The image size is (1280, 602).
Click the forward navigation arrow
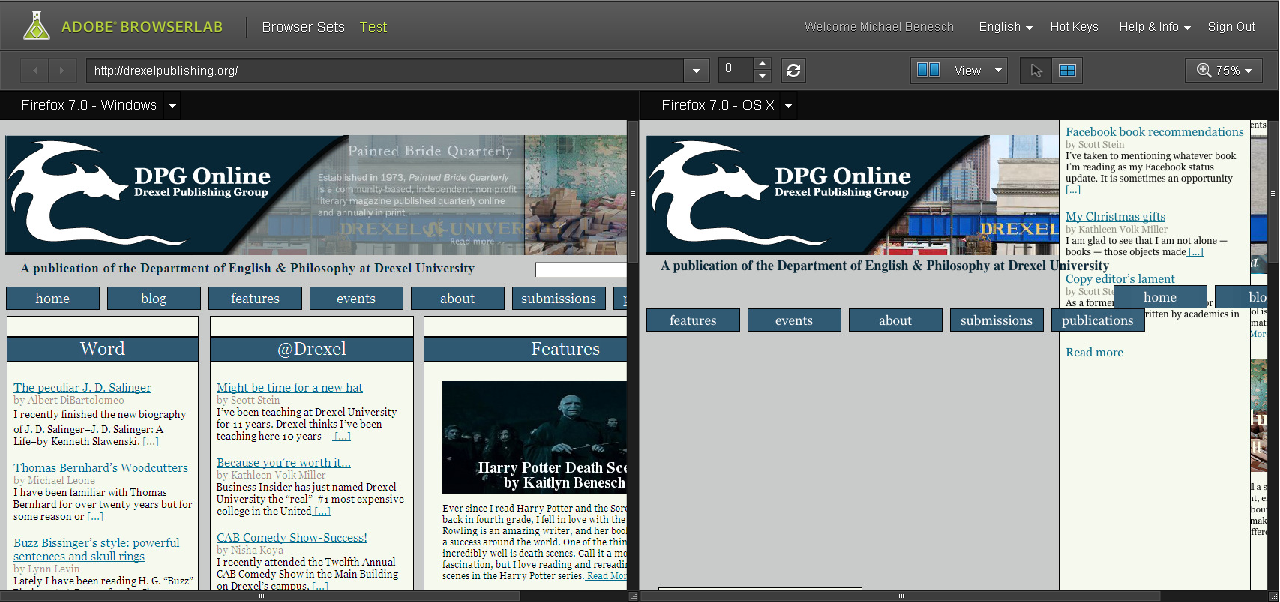coord(62,70)
